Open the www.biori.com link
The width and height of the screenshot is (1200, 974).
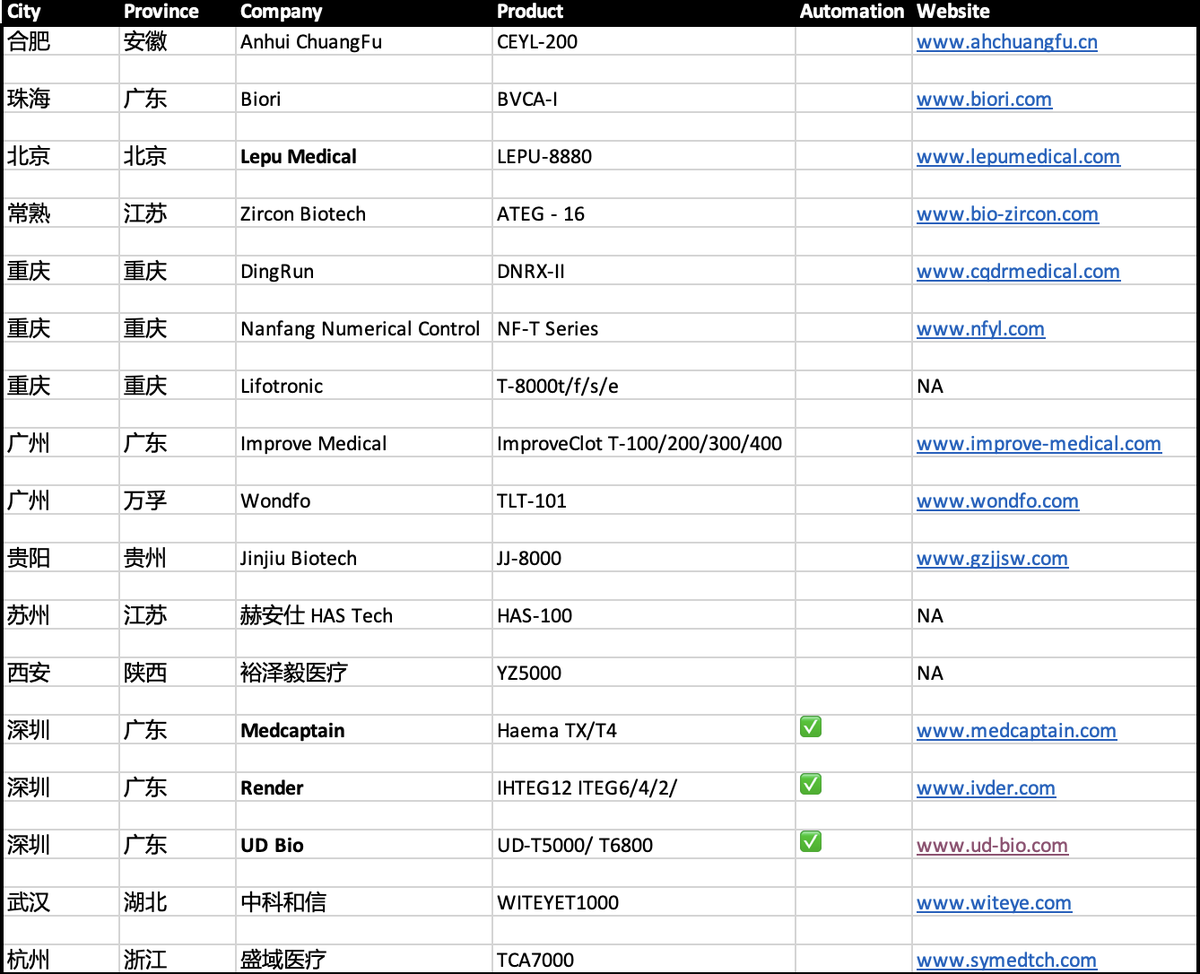click(984, 99)
